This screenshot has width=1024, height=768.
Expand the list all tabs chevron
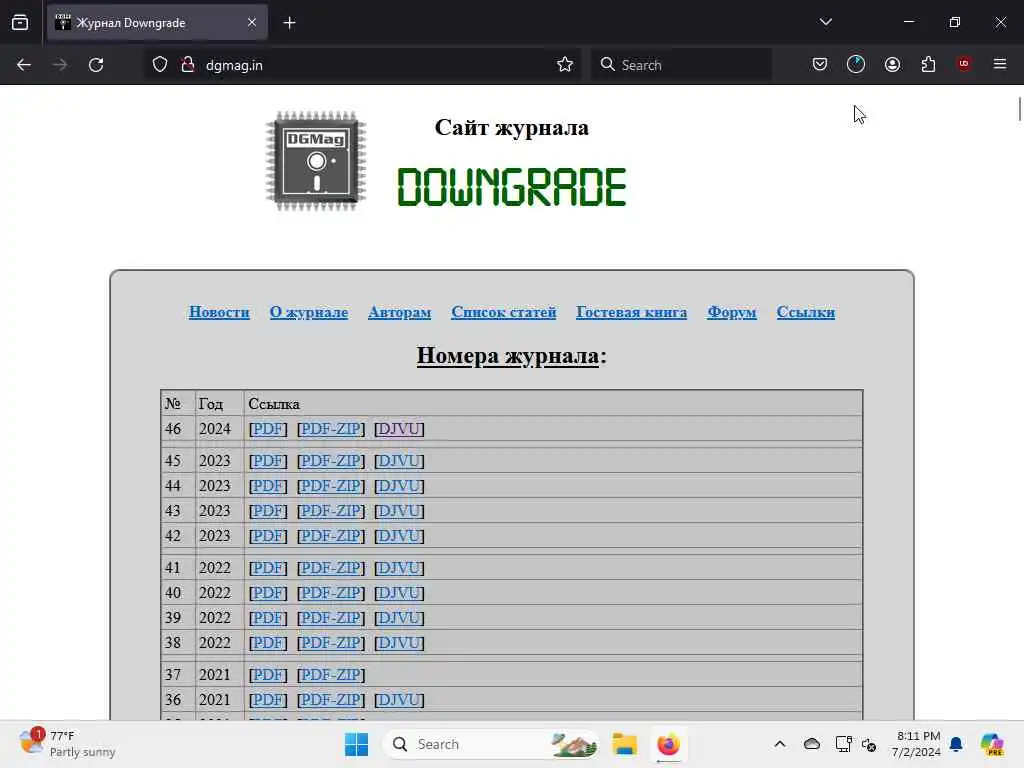[825, 22]
